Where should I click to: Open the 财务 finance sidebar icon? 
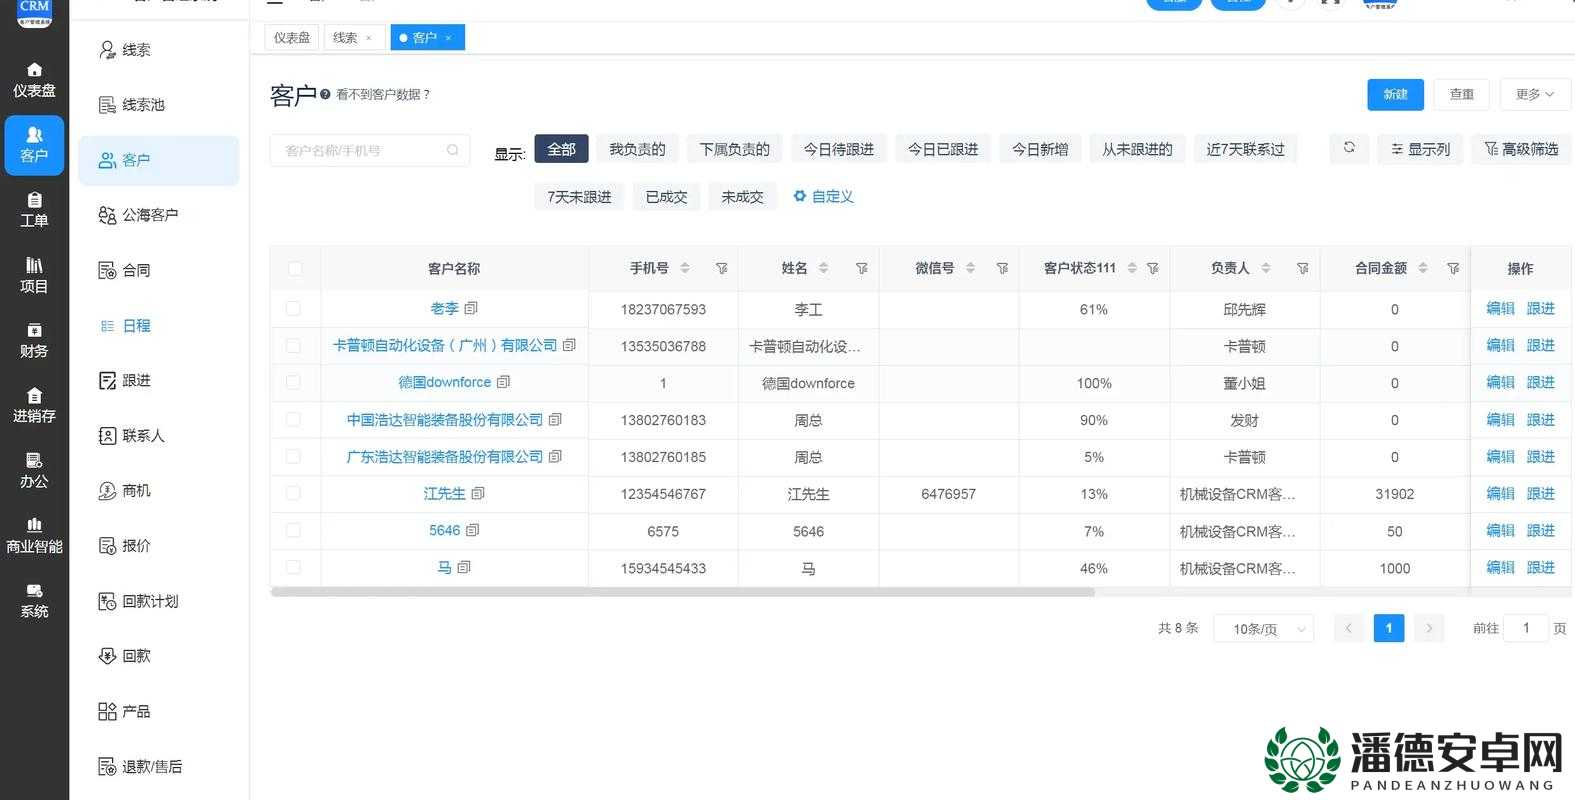click(34, 340)
